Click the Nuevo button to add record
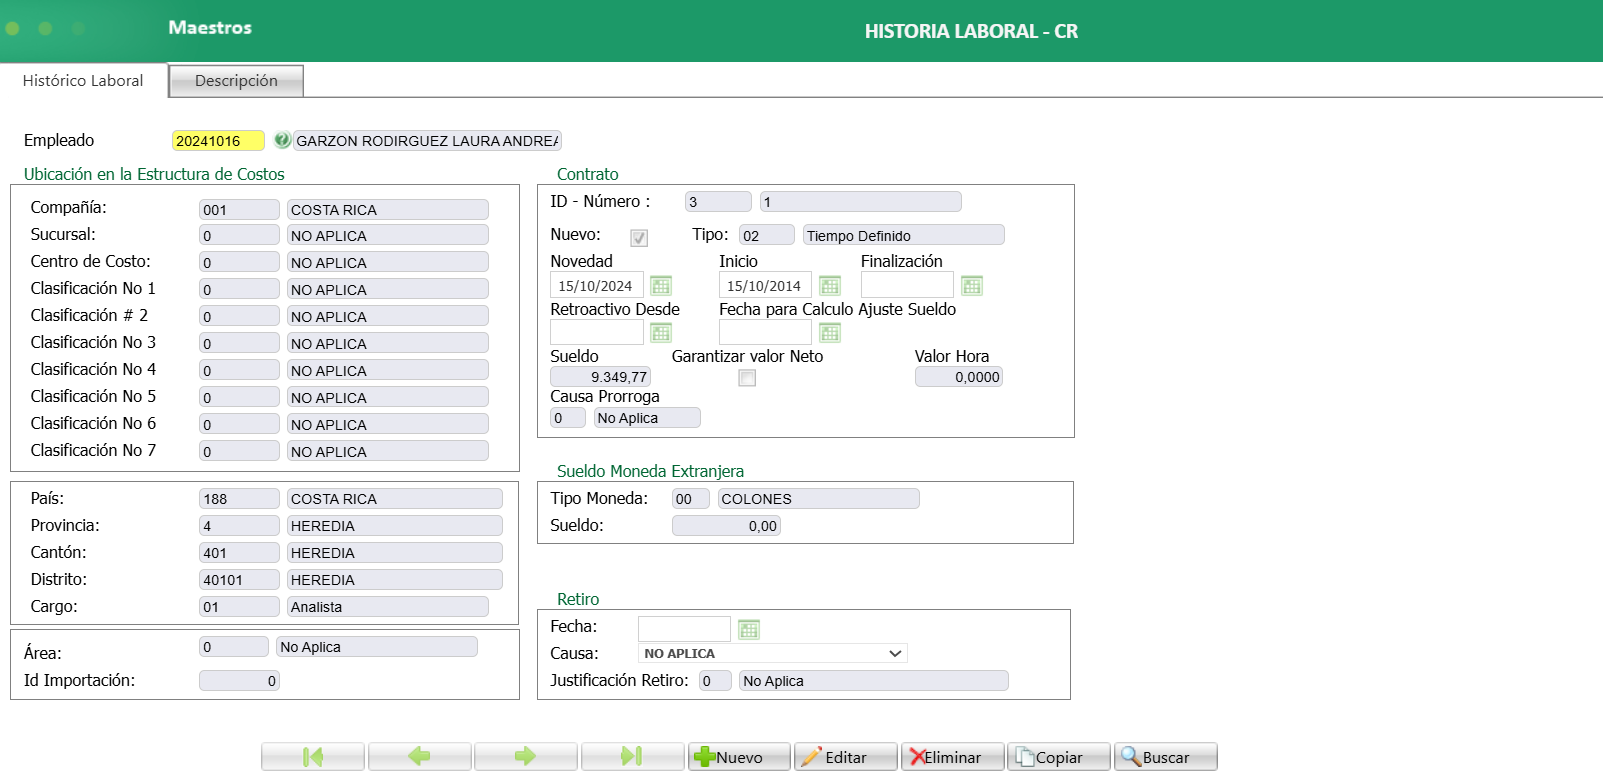 [739, 757]
